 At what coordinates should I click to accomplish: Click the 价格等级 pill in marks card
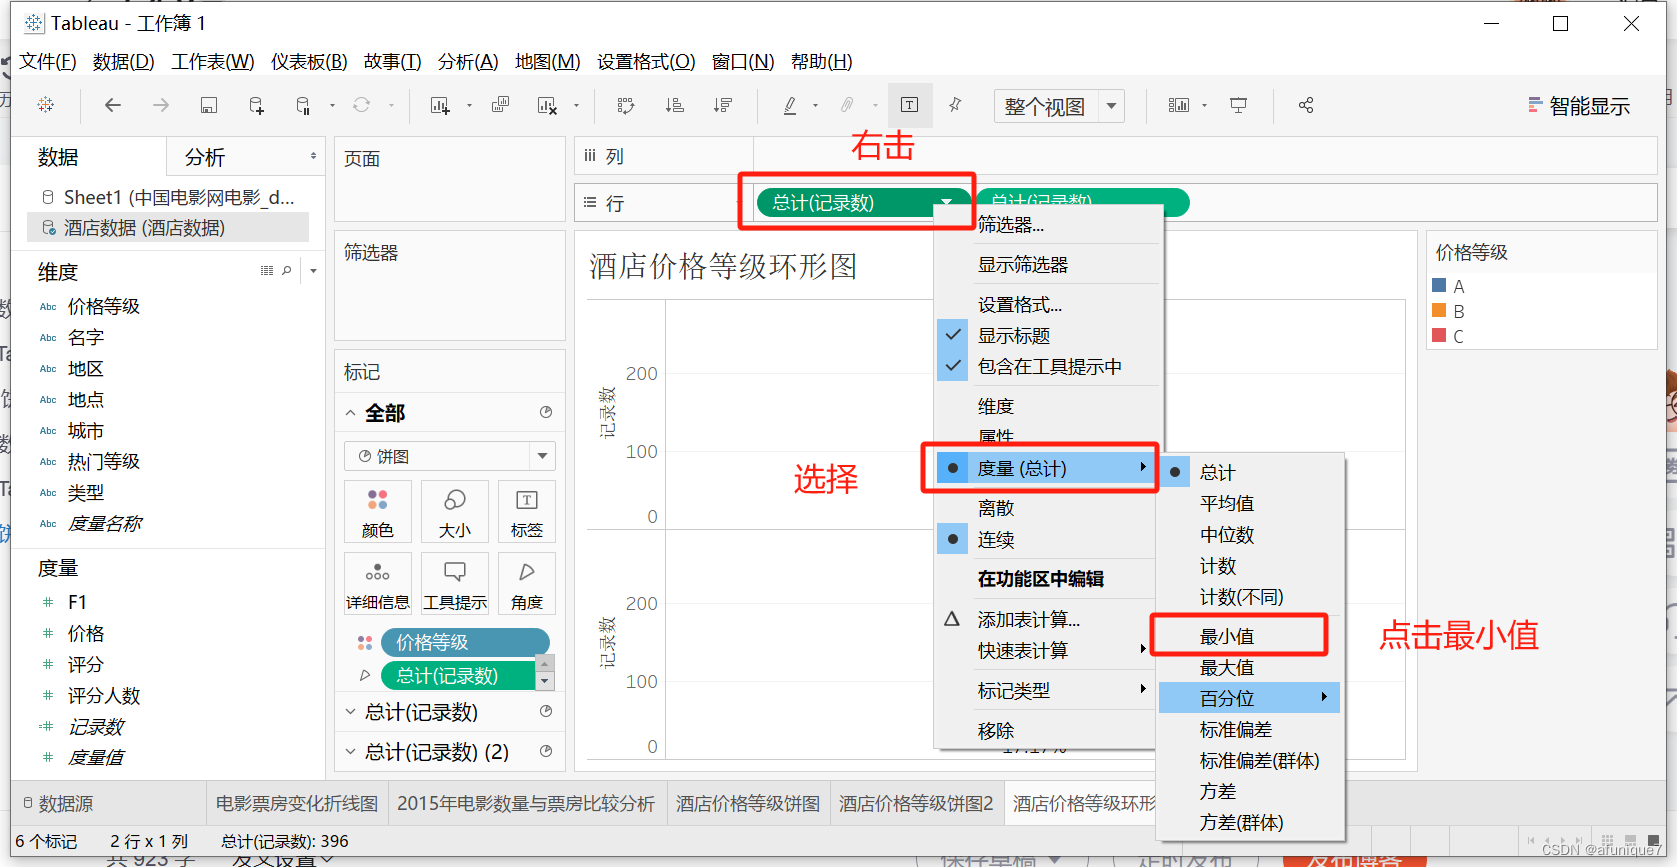tap(465, 642)
